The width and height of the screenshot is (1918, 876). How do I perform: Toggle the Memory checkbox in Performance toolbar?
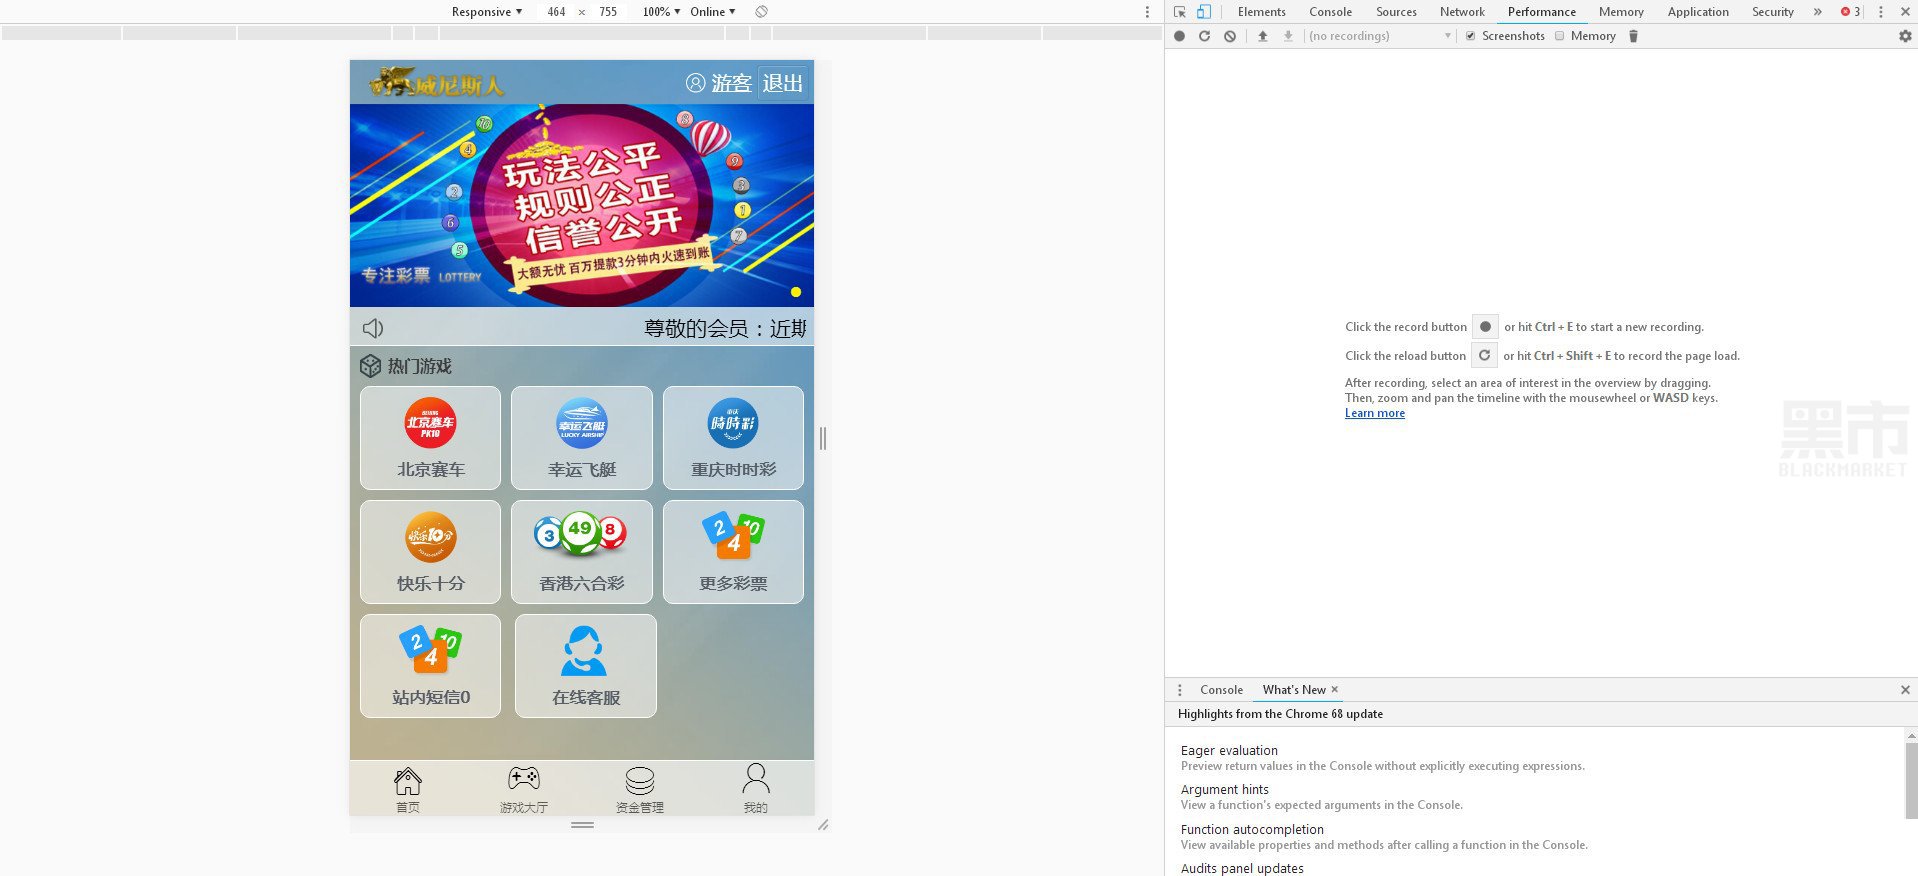point(1559,36)
